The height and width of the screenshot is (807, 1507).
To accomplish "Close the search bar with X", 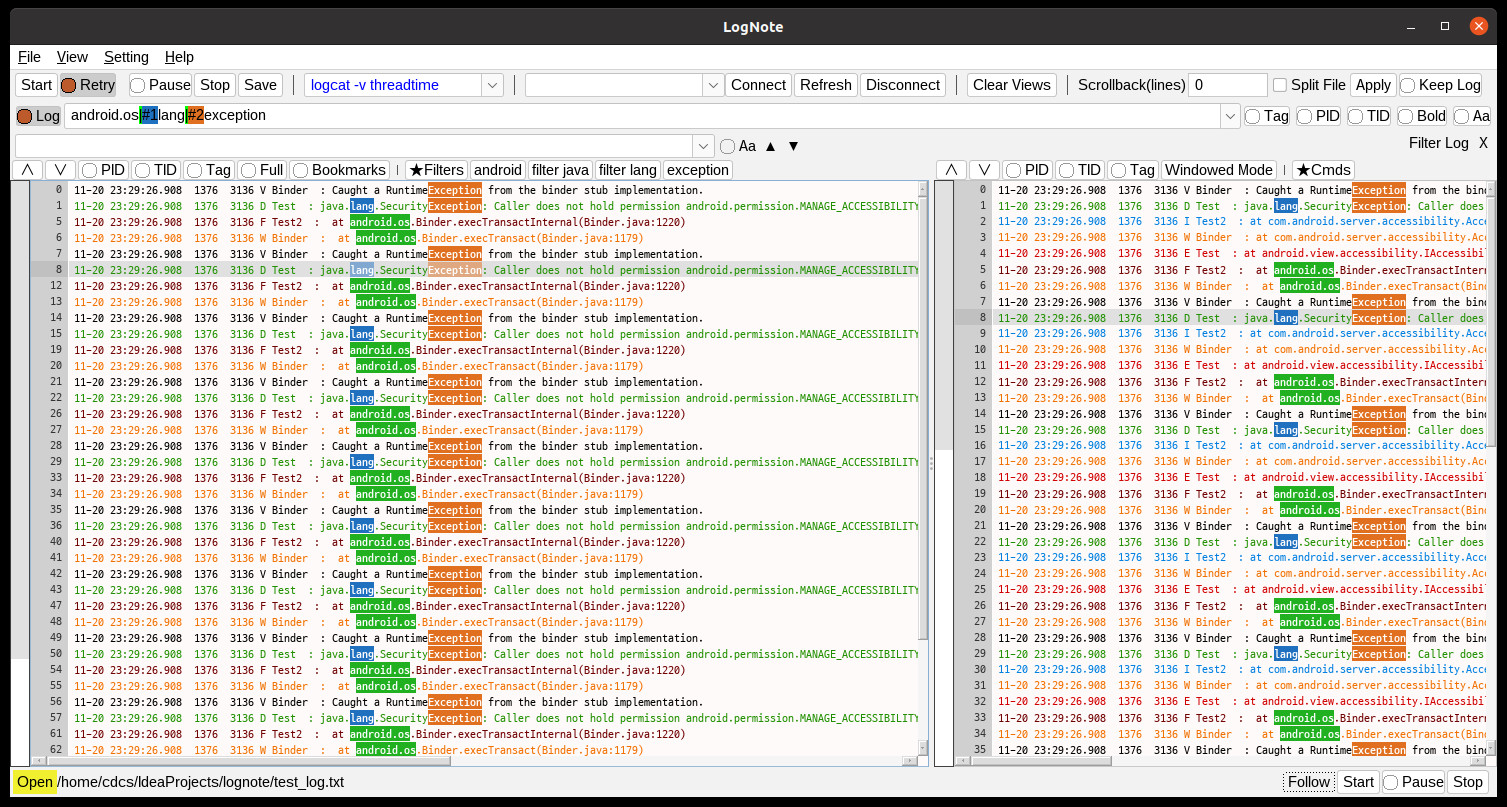I will (1483, 143).
